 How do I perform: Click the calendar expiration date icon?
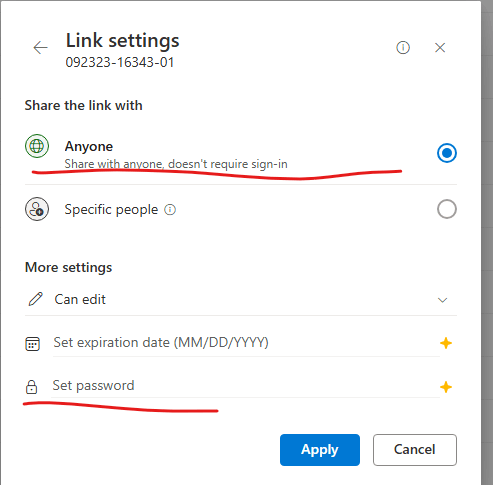click(32, 344)
